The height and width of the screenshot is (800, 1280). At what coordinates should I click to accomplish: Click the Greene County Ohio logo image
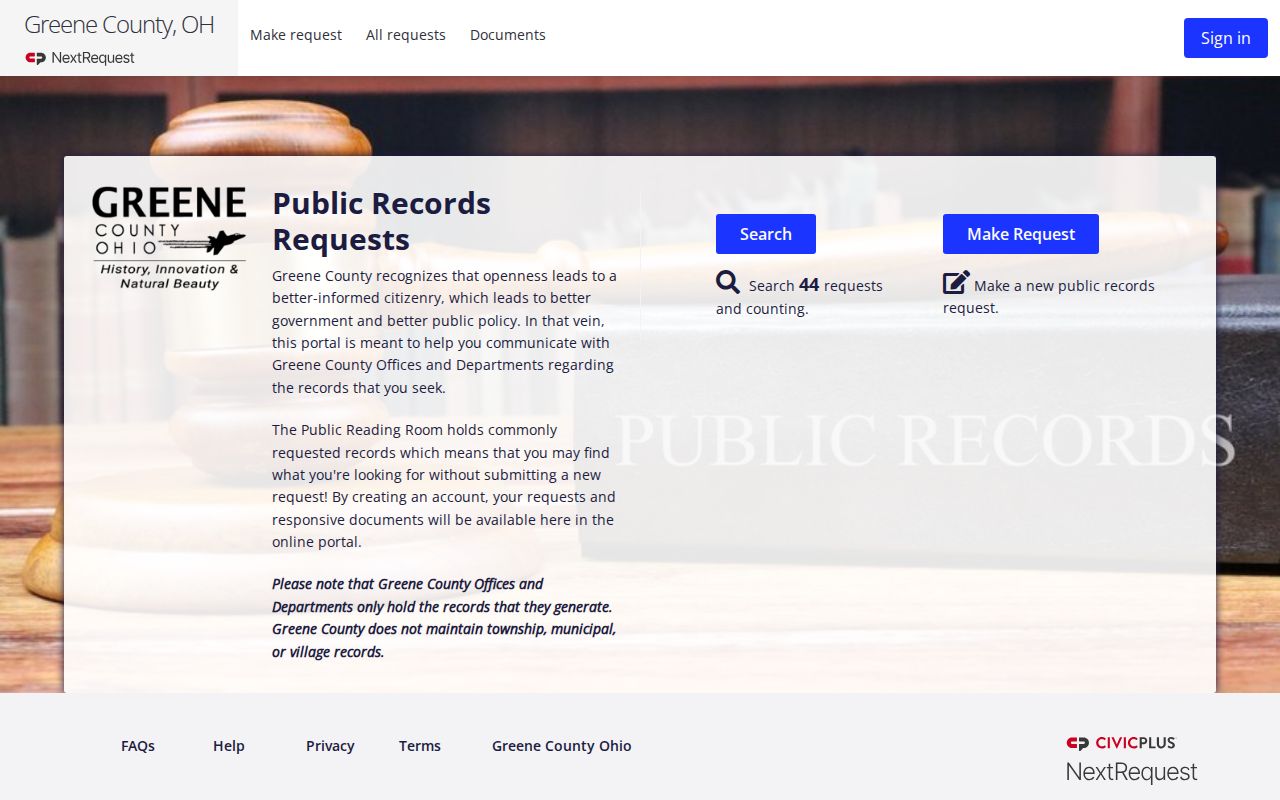(x=169, y=238)
